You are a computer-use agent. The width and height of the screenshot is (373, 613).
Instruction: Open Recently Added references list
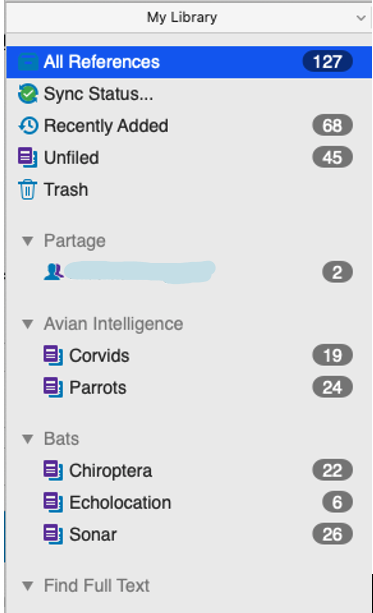(x=189, y=125)
